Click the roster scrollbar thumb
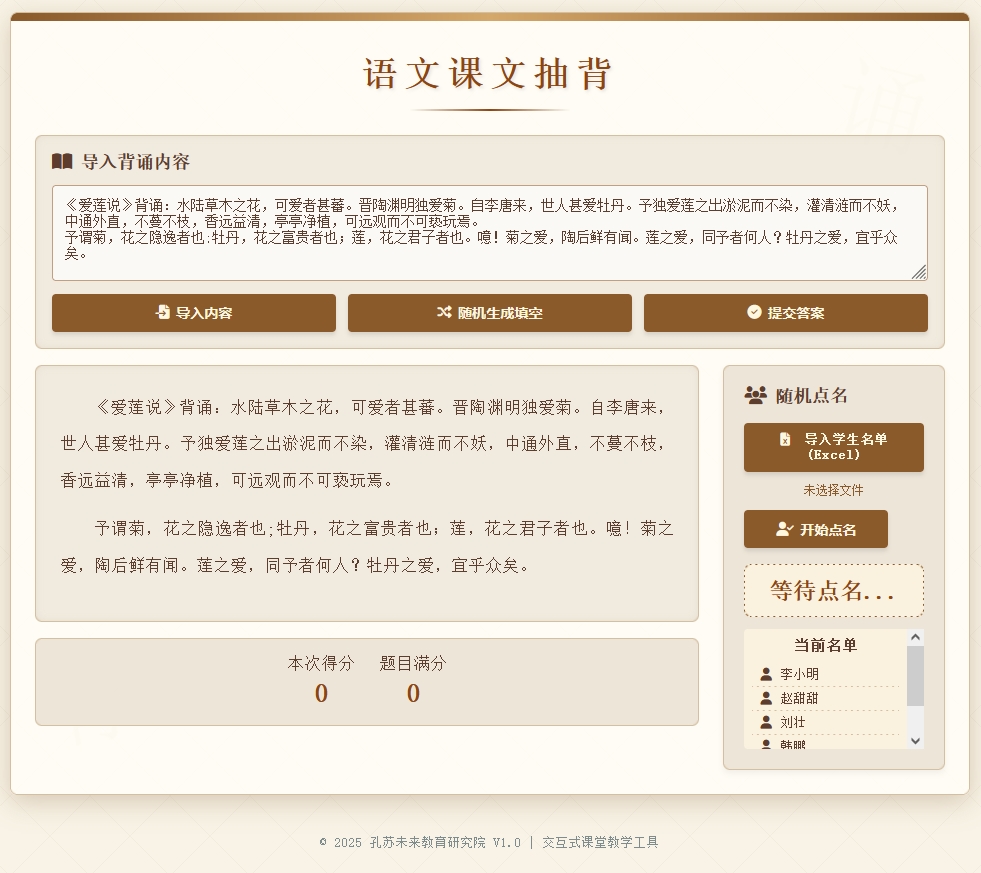The image size is (981, 873). [x=915, y=676]
